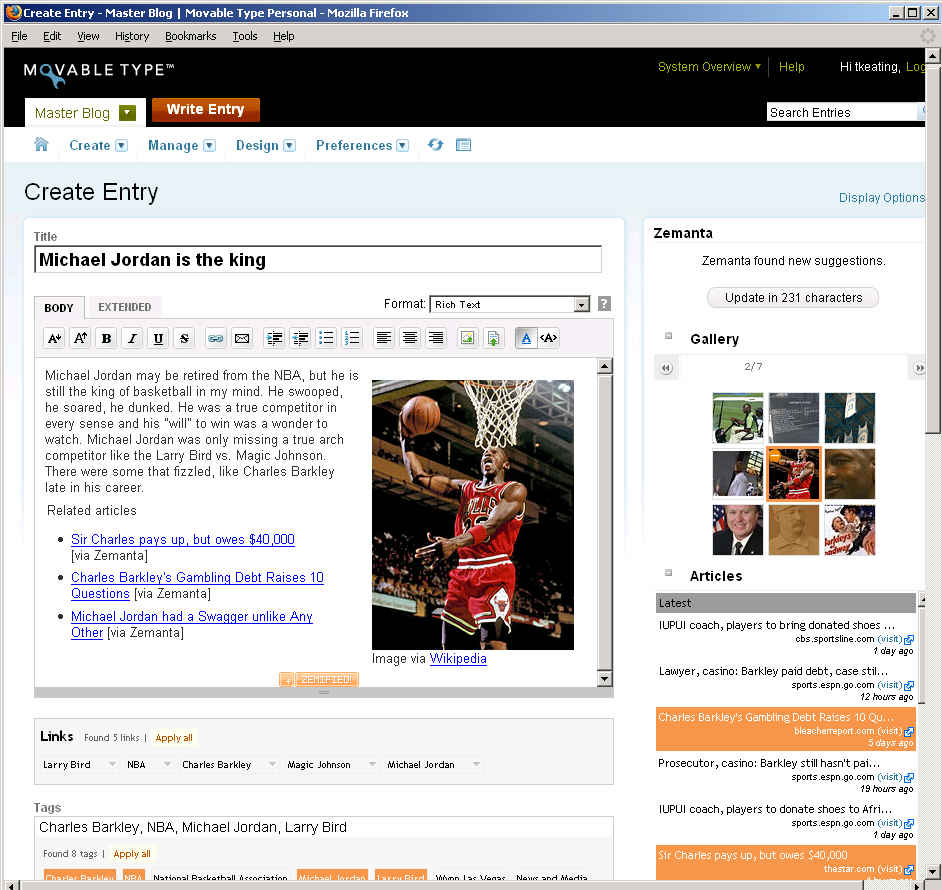The image size is (942, 890).
Task: Toggle bold formatting in the editor toolbar
Action: 106,338
